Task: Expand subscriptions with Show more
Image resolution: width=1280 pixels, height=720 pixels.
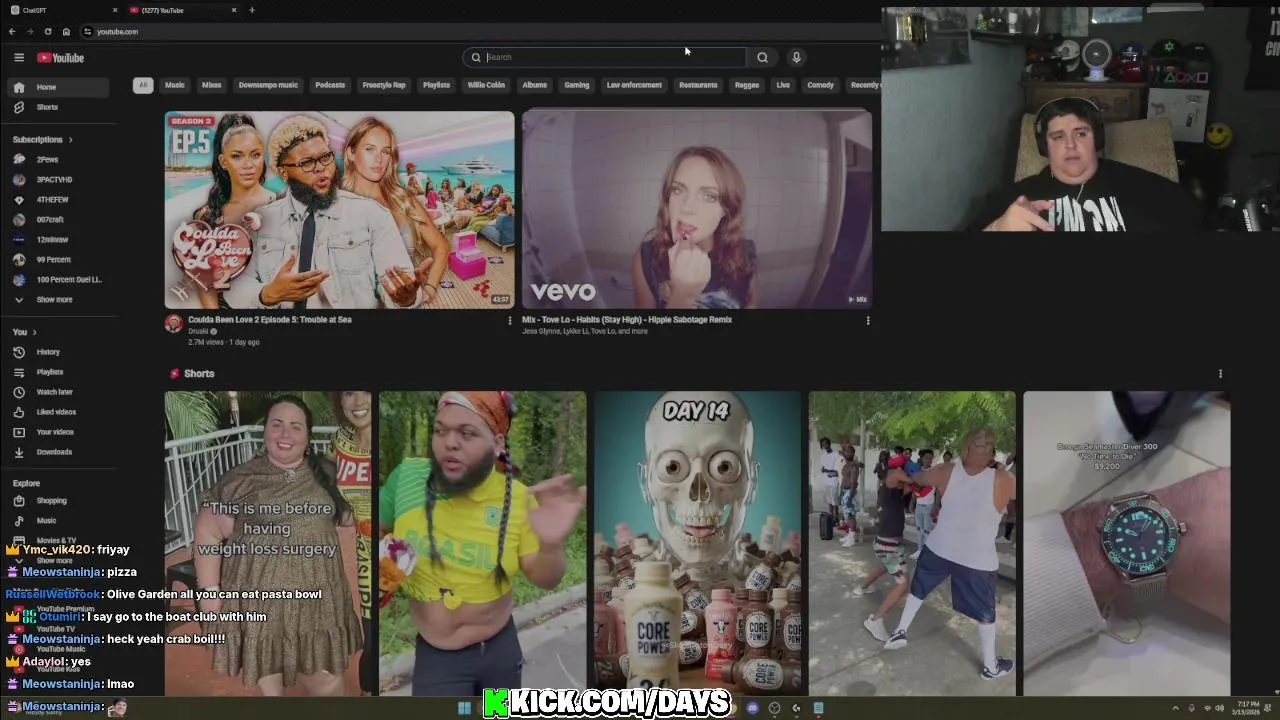Action: pyautogui.click(x=60, y=299)
